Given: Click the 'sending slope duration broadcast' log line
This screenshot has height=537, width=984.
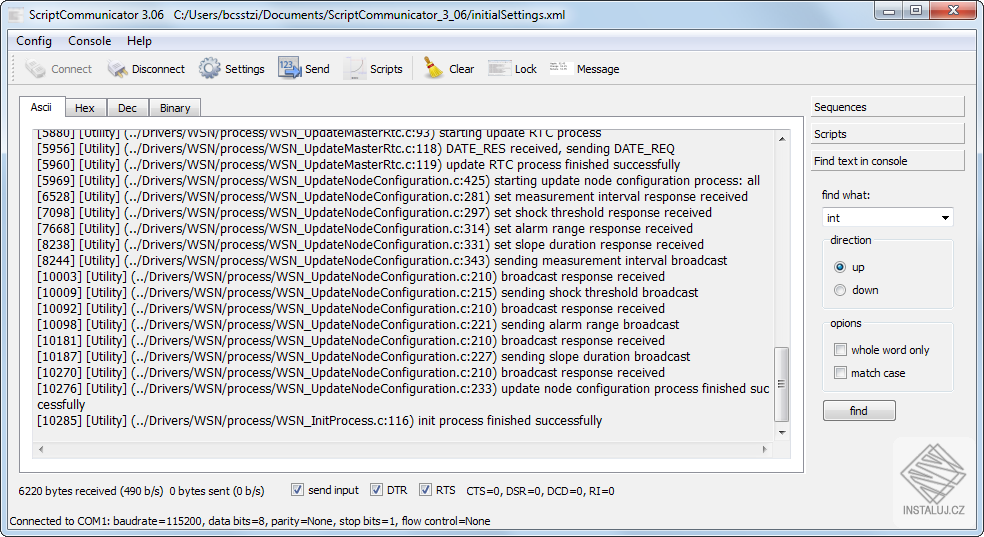Looking at the screenshot, I should click(x=363, y=356).
